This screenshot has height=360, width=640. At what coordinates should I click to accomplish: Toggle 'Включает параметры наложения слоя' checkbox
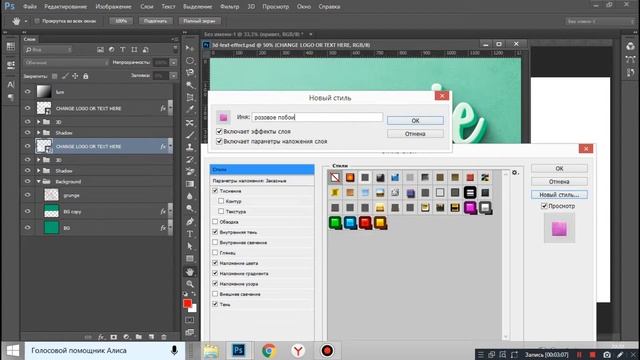[219, 141]
